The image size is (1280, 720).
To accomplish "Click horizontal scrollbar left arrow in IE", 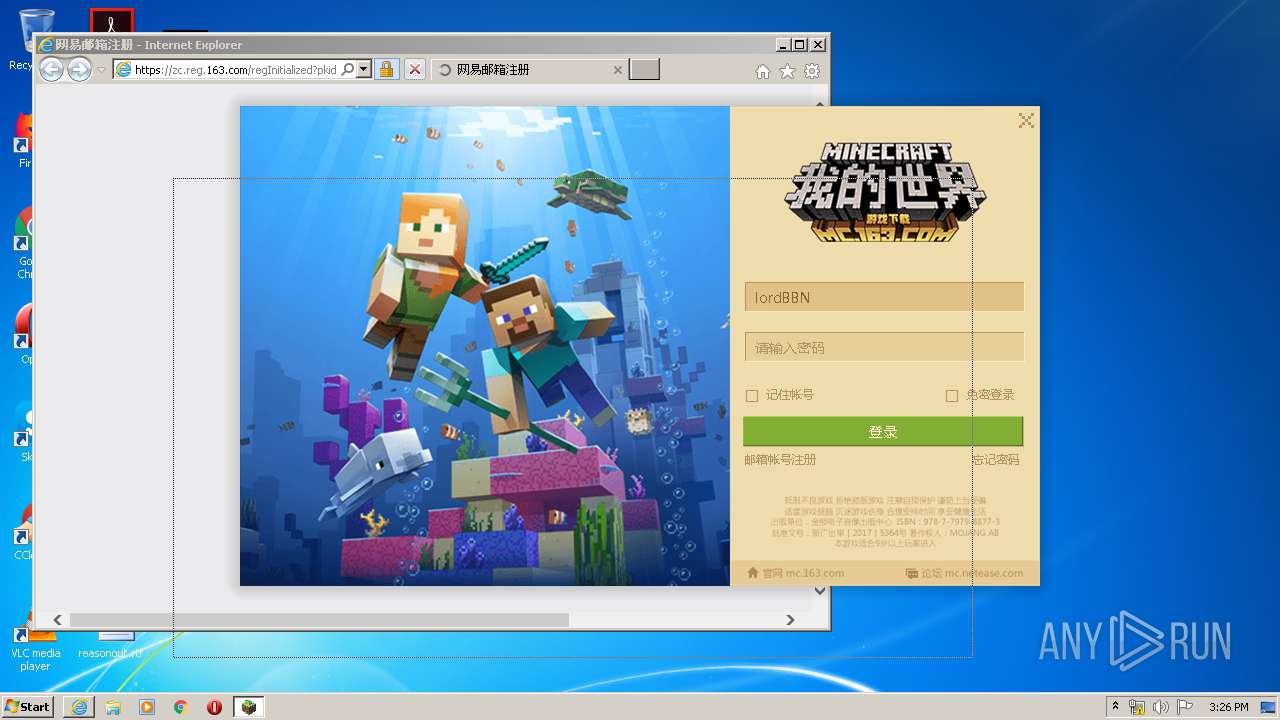I will tap(58, 620).
